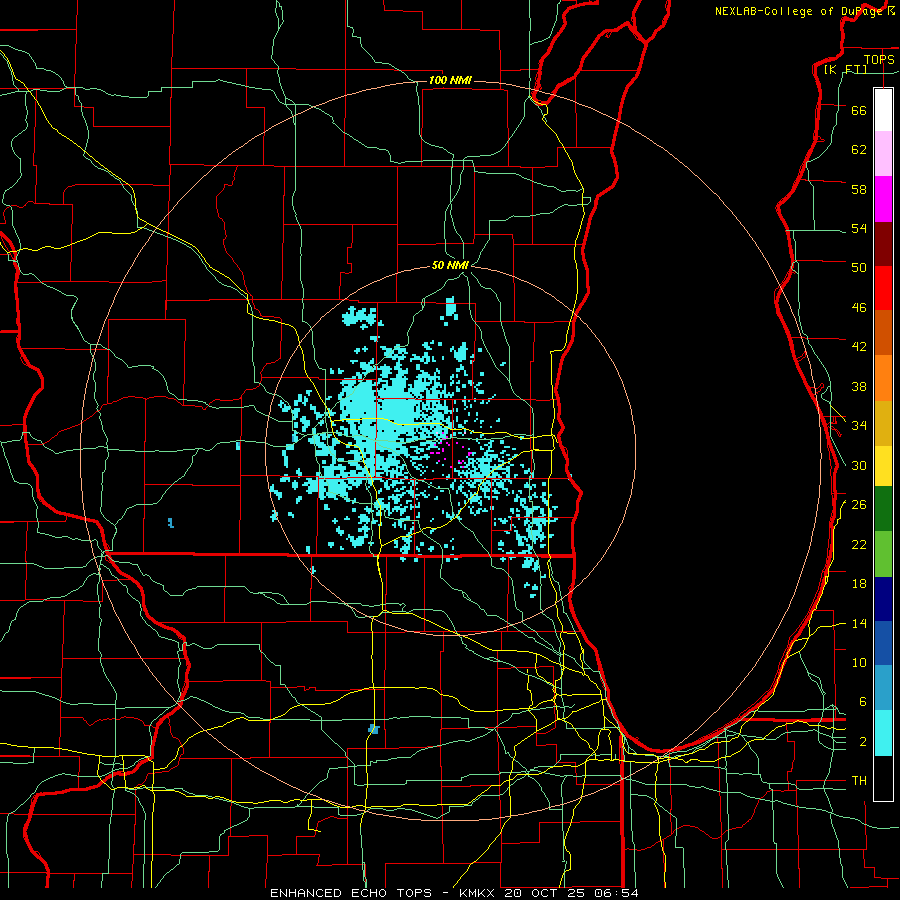Click the legend value "26"
900x900 pixels.
[859, 505]
